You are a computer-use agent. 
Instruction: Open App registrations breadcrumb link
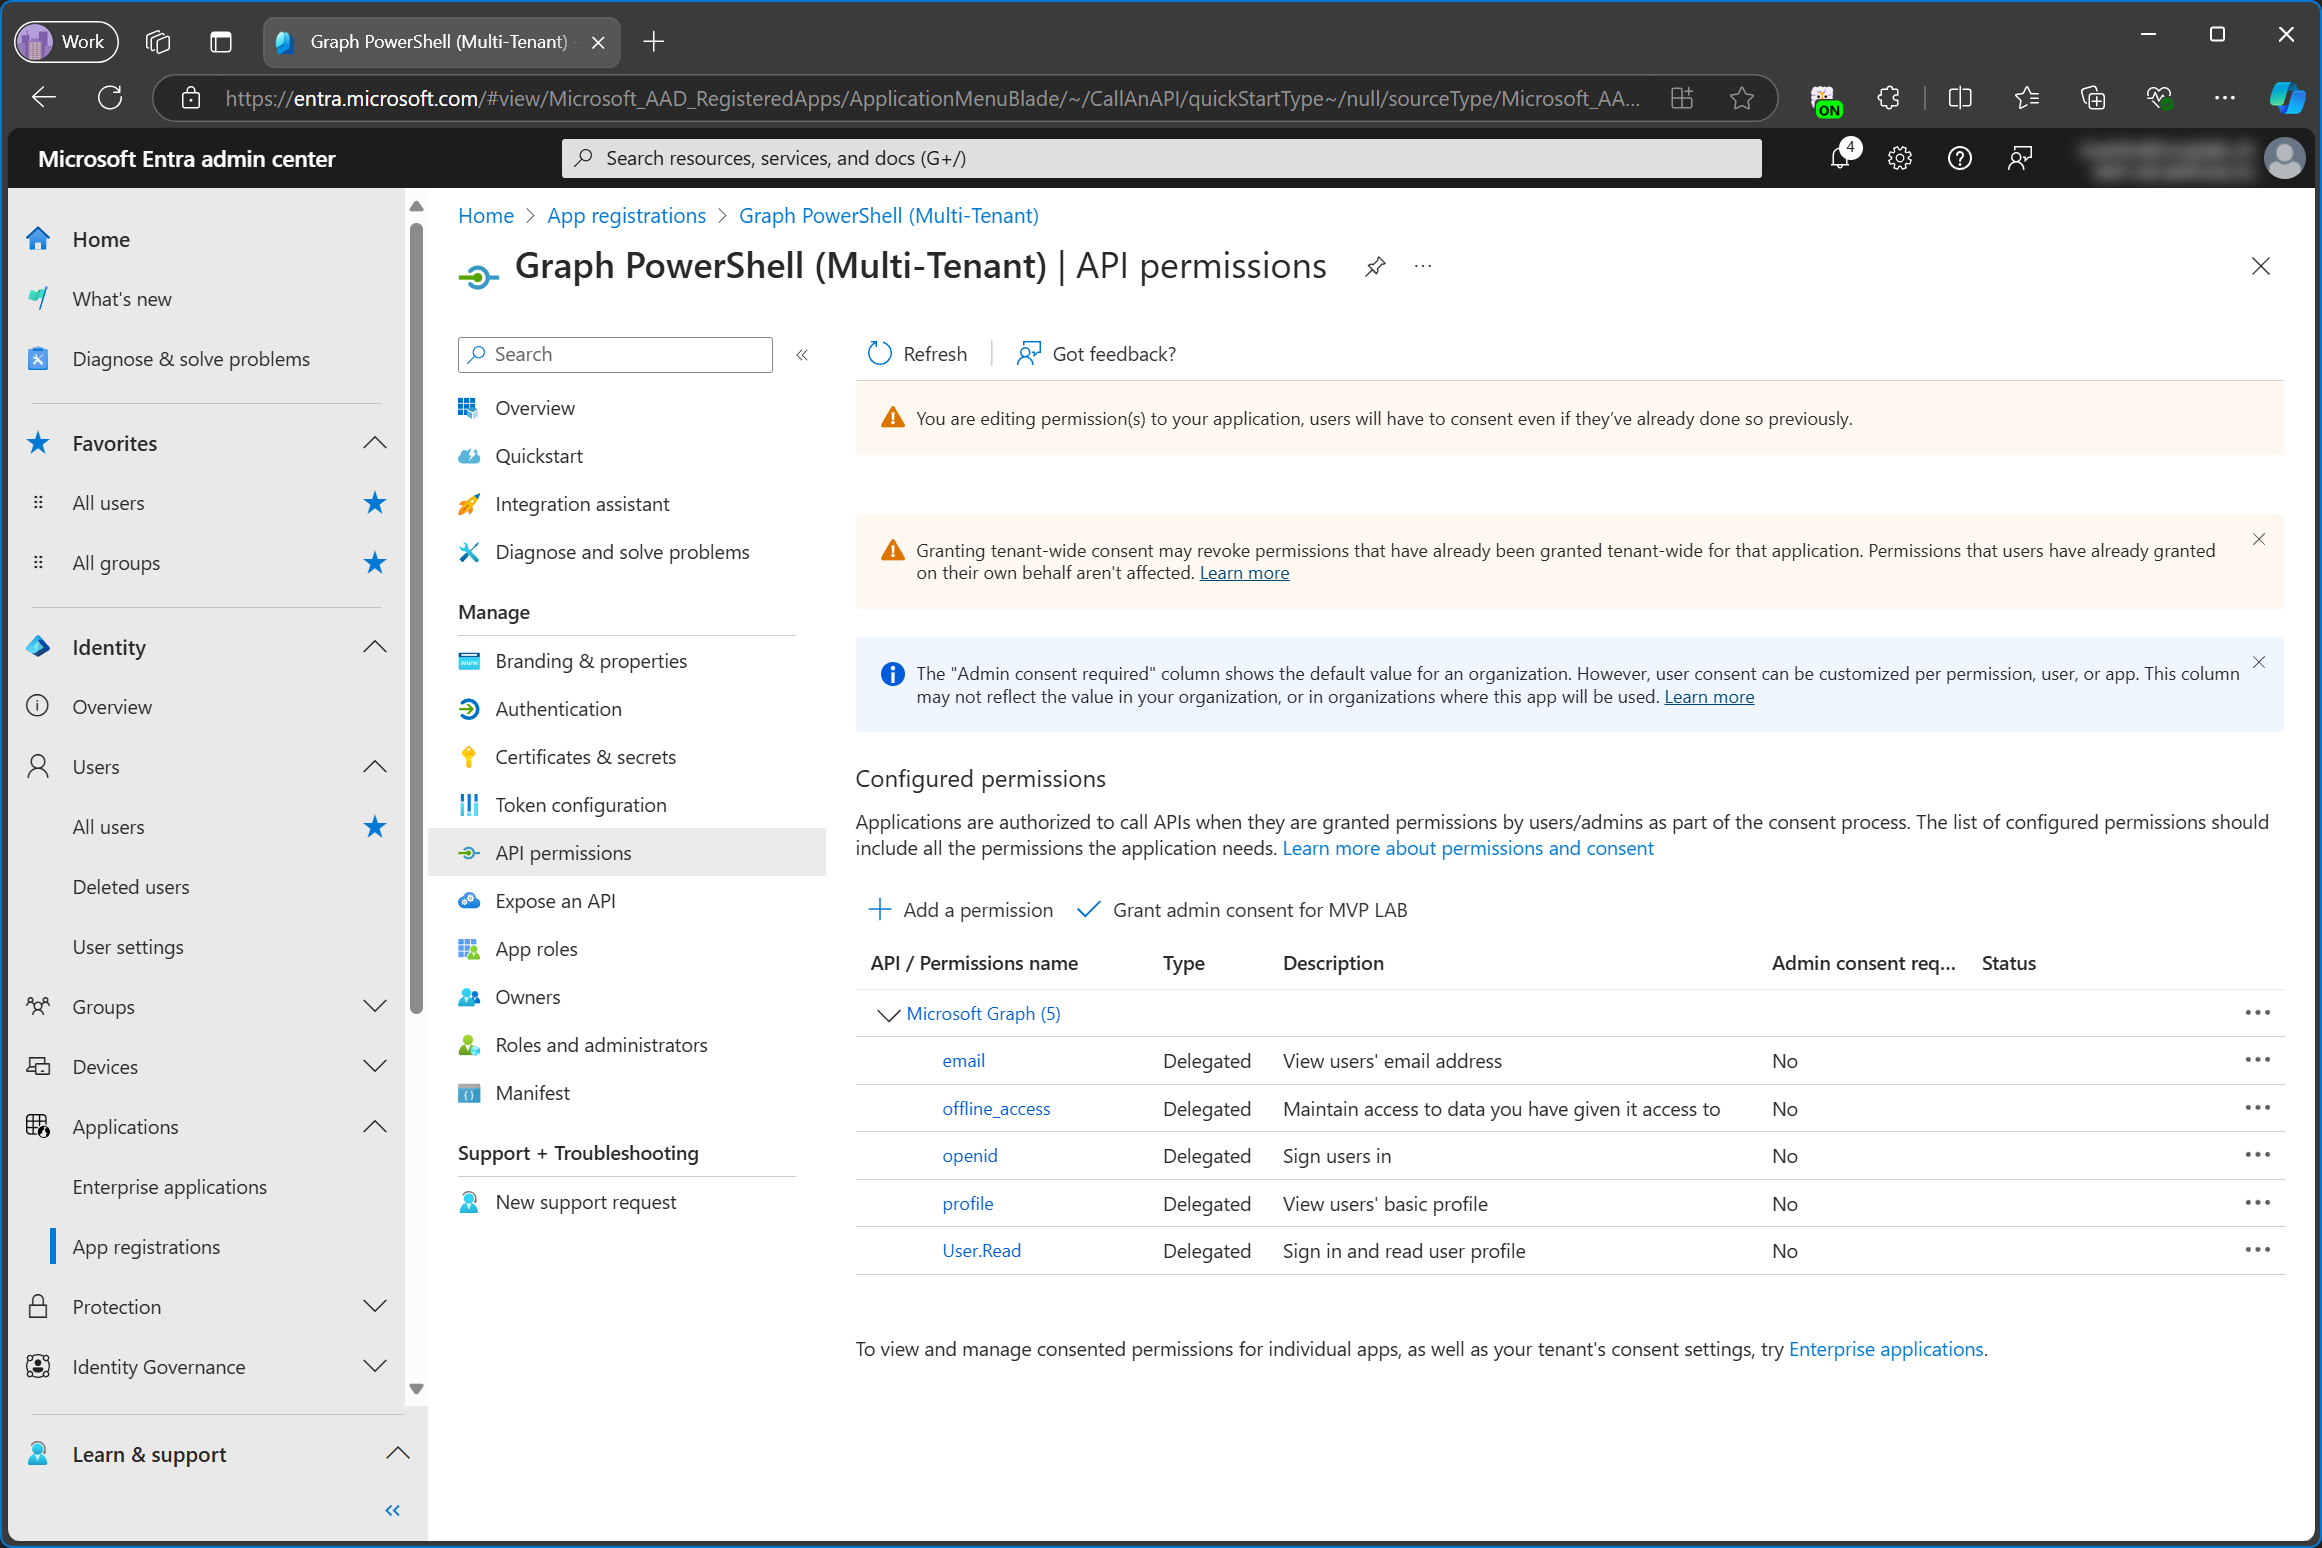coord(626,216)
